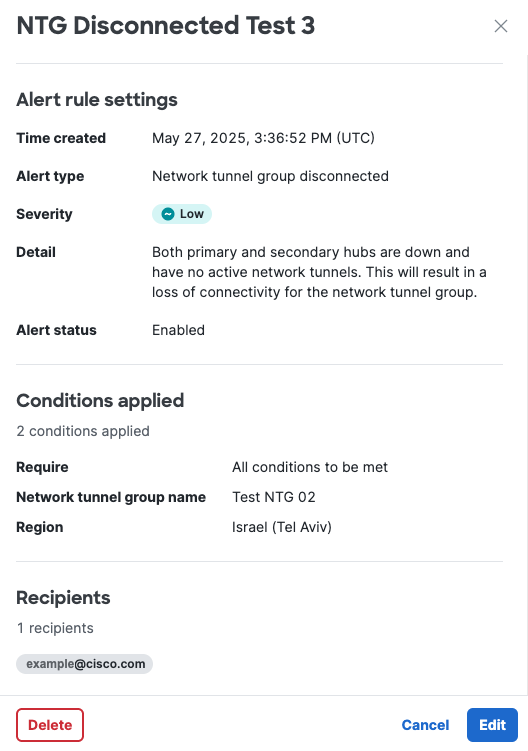Click the 1 recipients count text

pyautogui.click(x=55, y=628)
